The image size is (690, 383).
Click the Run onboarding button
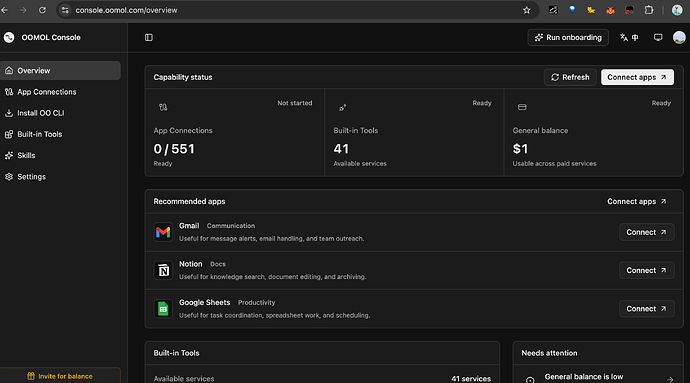[568, 37]
